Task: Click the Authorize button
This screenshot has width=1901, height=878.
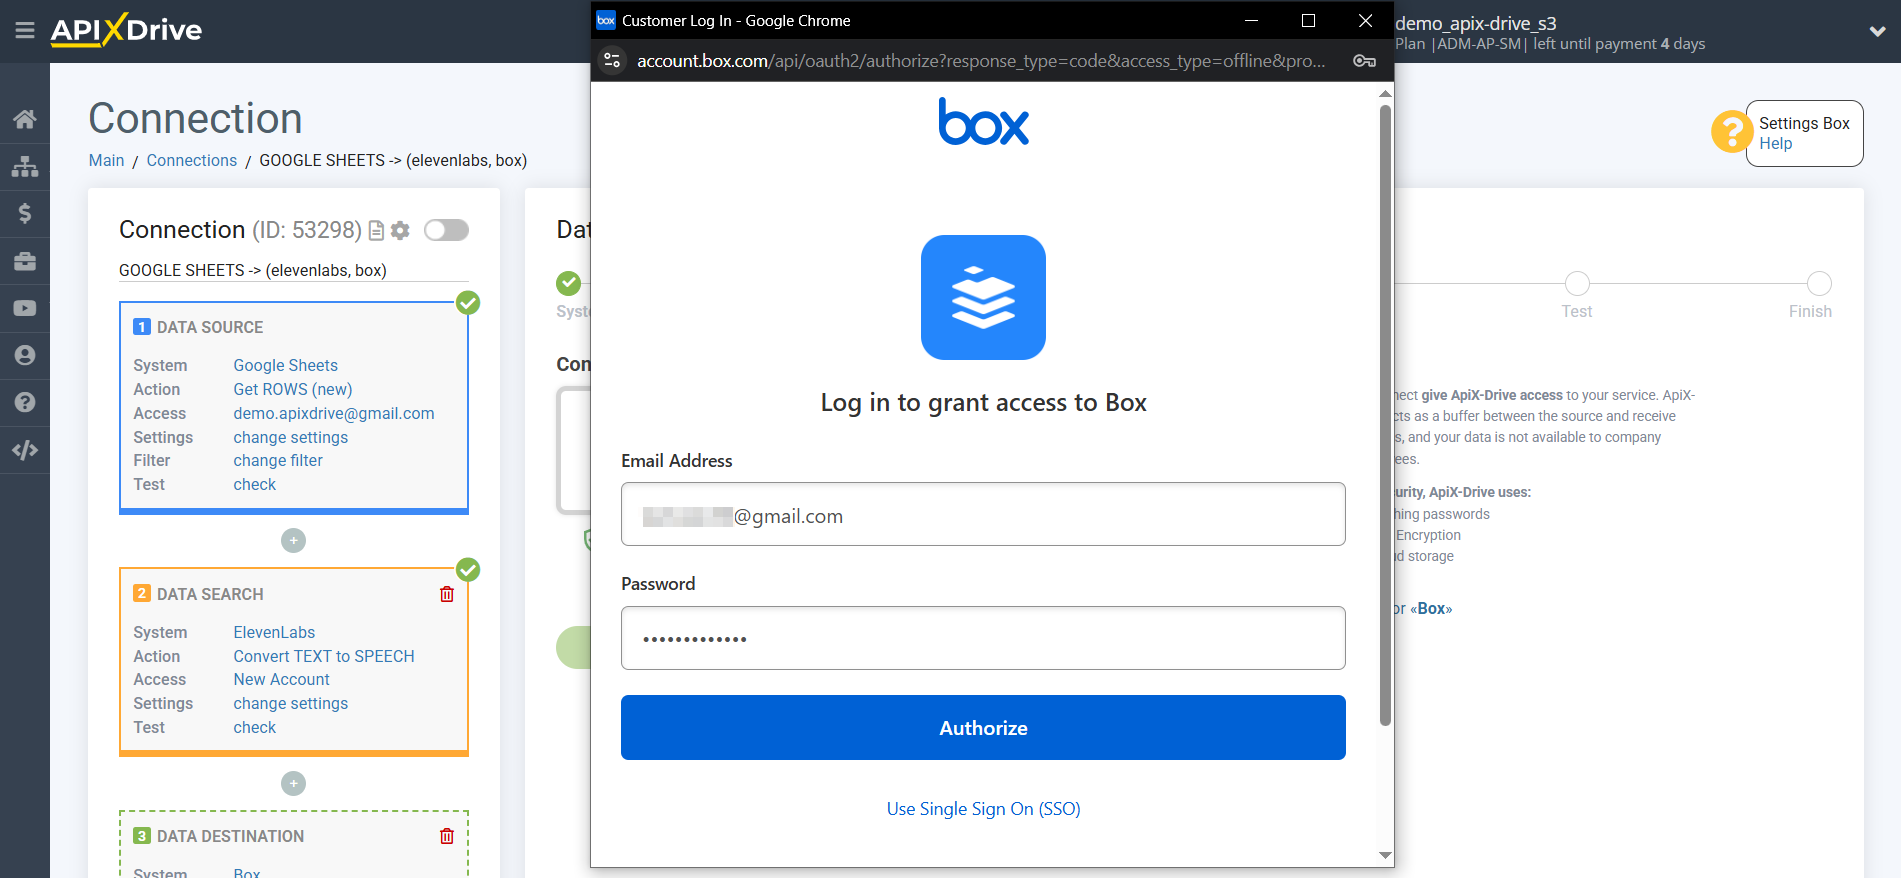Action: click(x=983, y=727)
